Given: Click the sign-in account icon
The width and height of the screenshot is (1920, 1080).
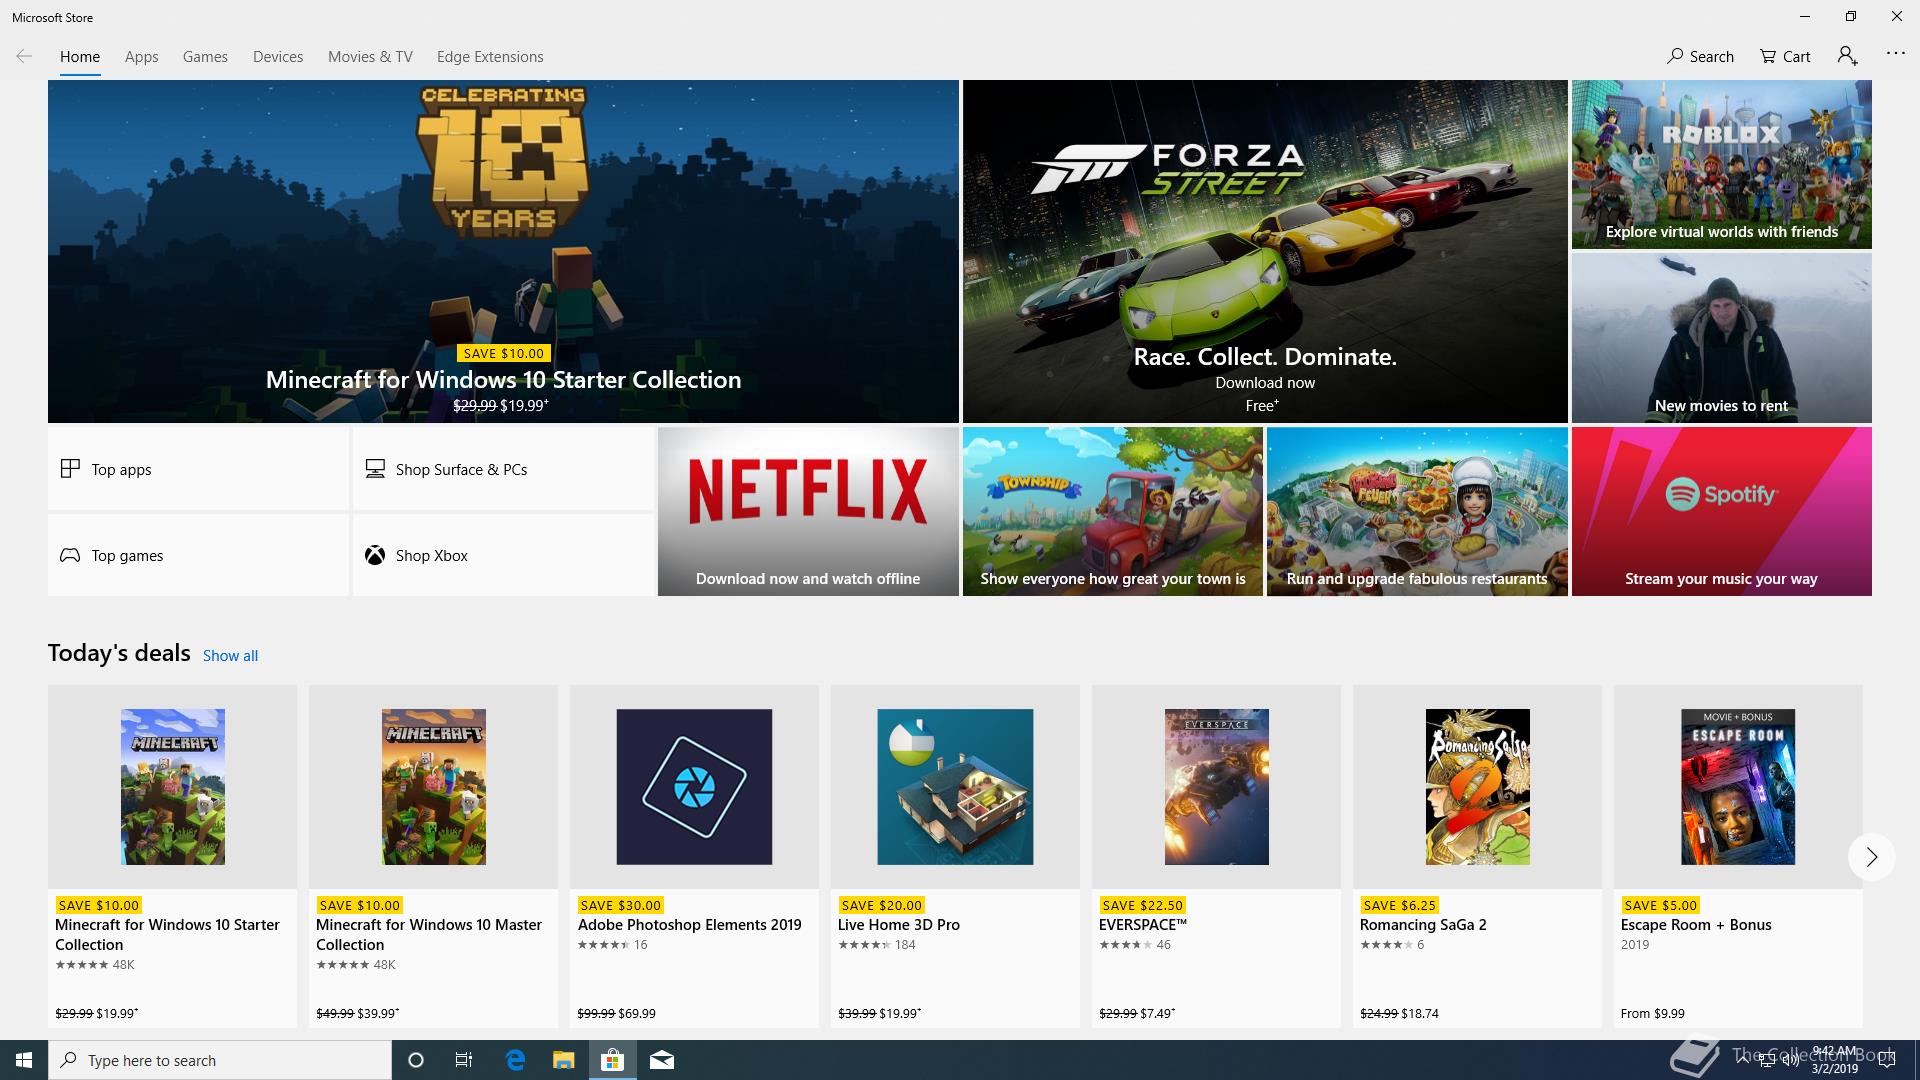Looking at the screenshot, I should (x=1847, y=56).
